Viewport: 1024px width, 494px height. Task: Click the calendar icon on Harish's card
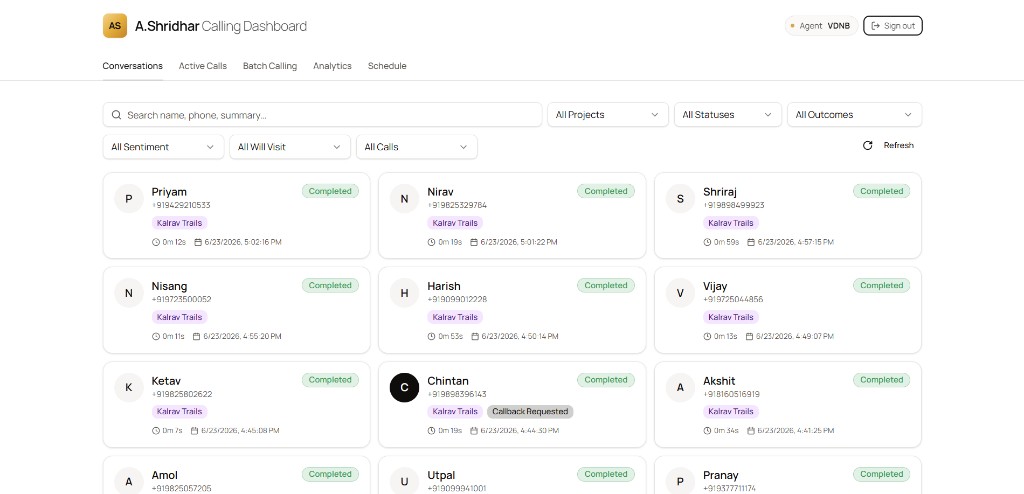475,337
